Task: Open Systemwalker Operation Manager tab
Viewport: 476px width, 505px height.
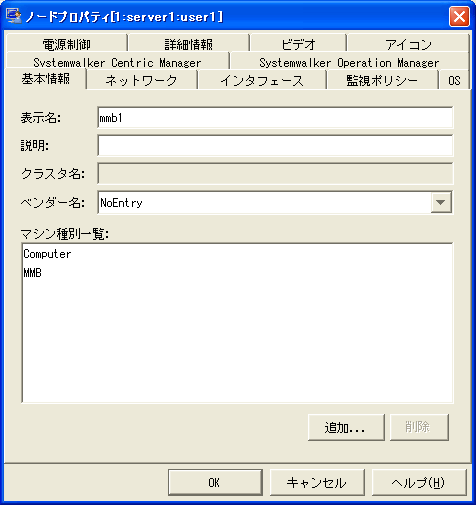Action: coord(349,62)
